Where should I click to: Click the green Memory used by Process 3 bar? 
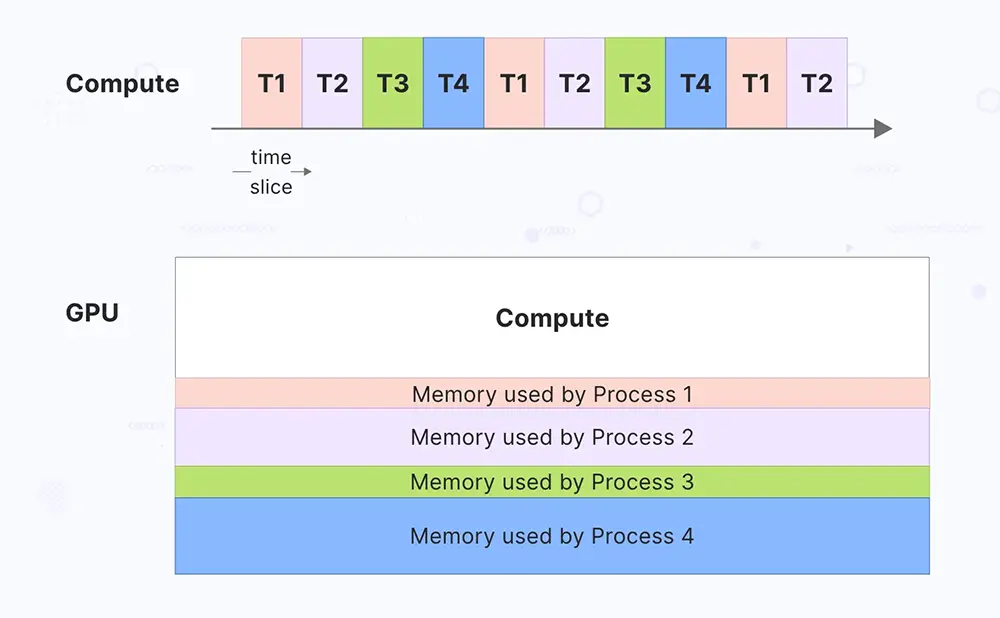pos(552,482)
